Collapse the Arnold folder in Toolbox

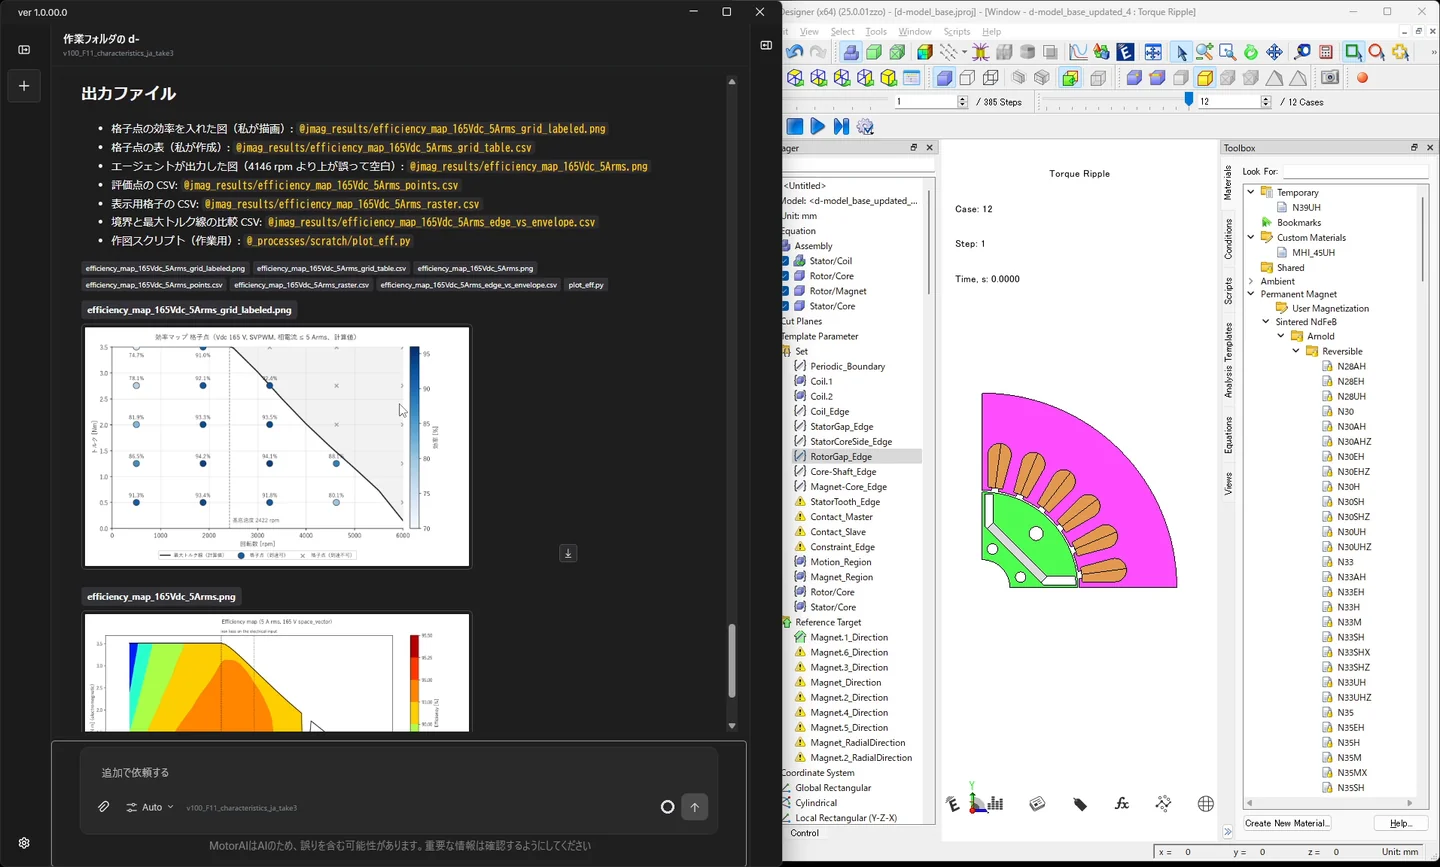click(x=1281, y=336)
